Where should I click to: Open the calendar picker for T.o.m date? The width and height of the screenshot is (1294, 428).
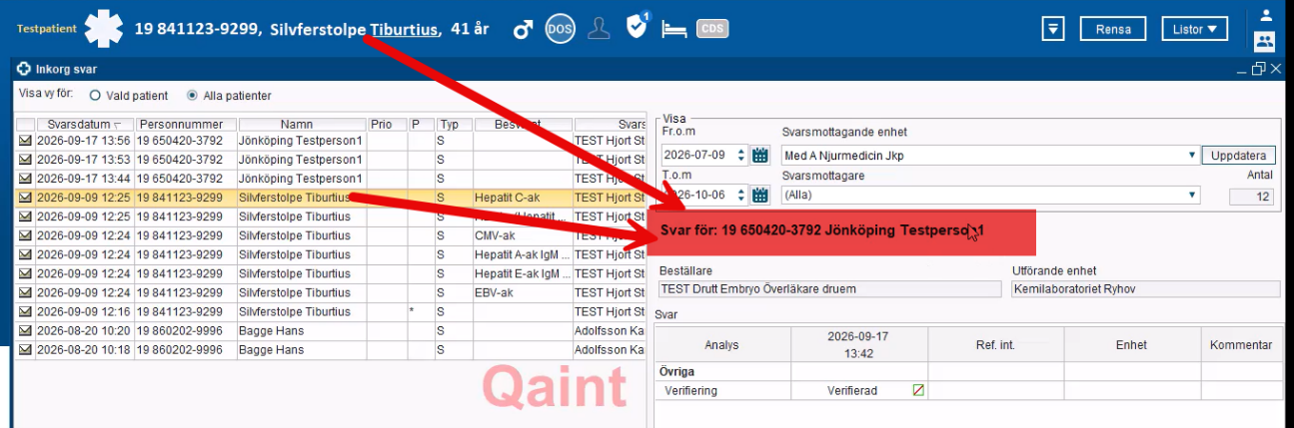(760, 195)
